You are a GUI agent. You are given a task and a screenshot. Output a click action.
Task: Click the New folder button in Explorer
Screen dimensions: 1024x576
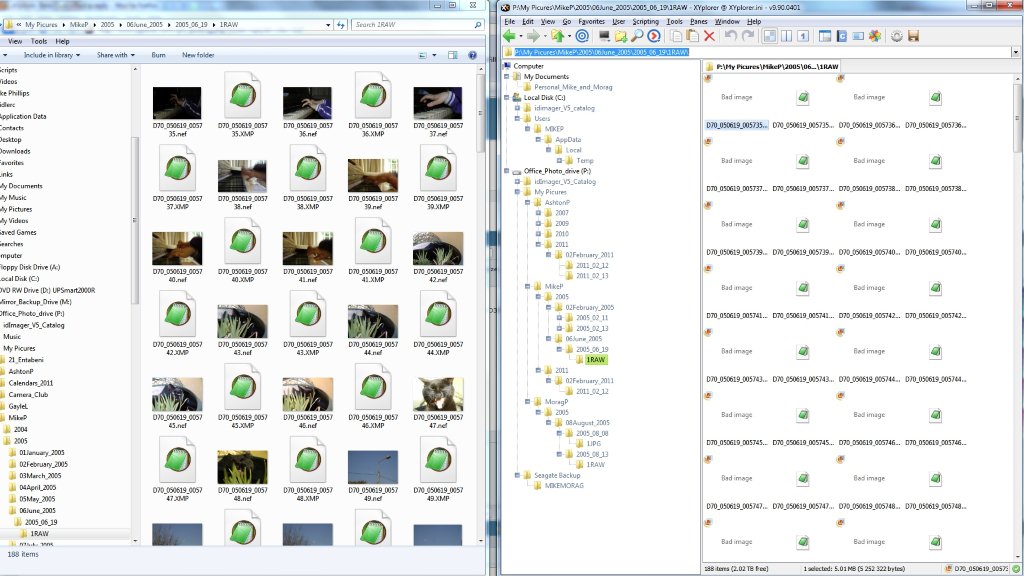[198, 55]
